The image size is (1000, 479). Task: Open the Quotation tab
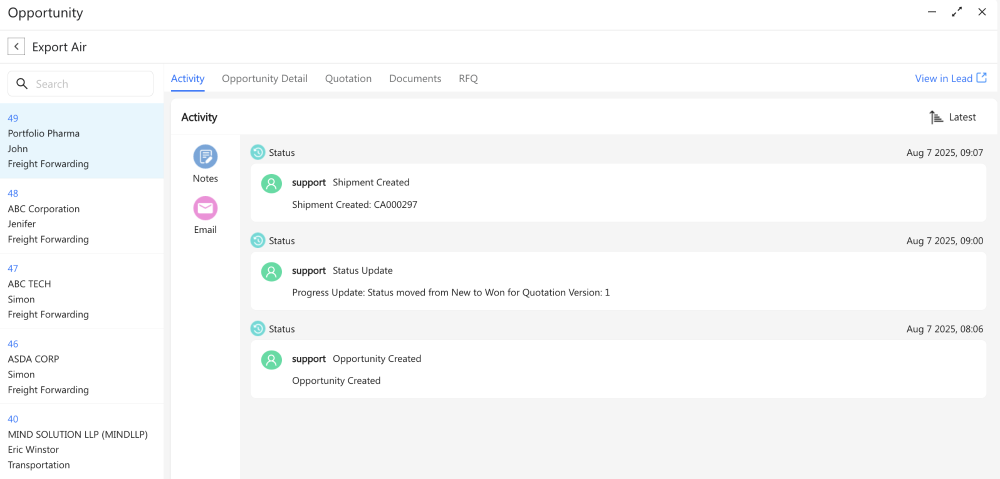[348, 78]
